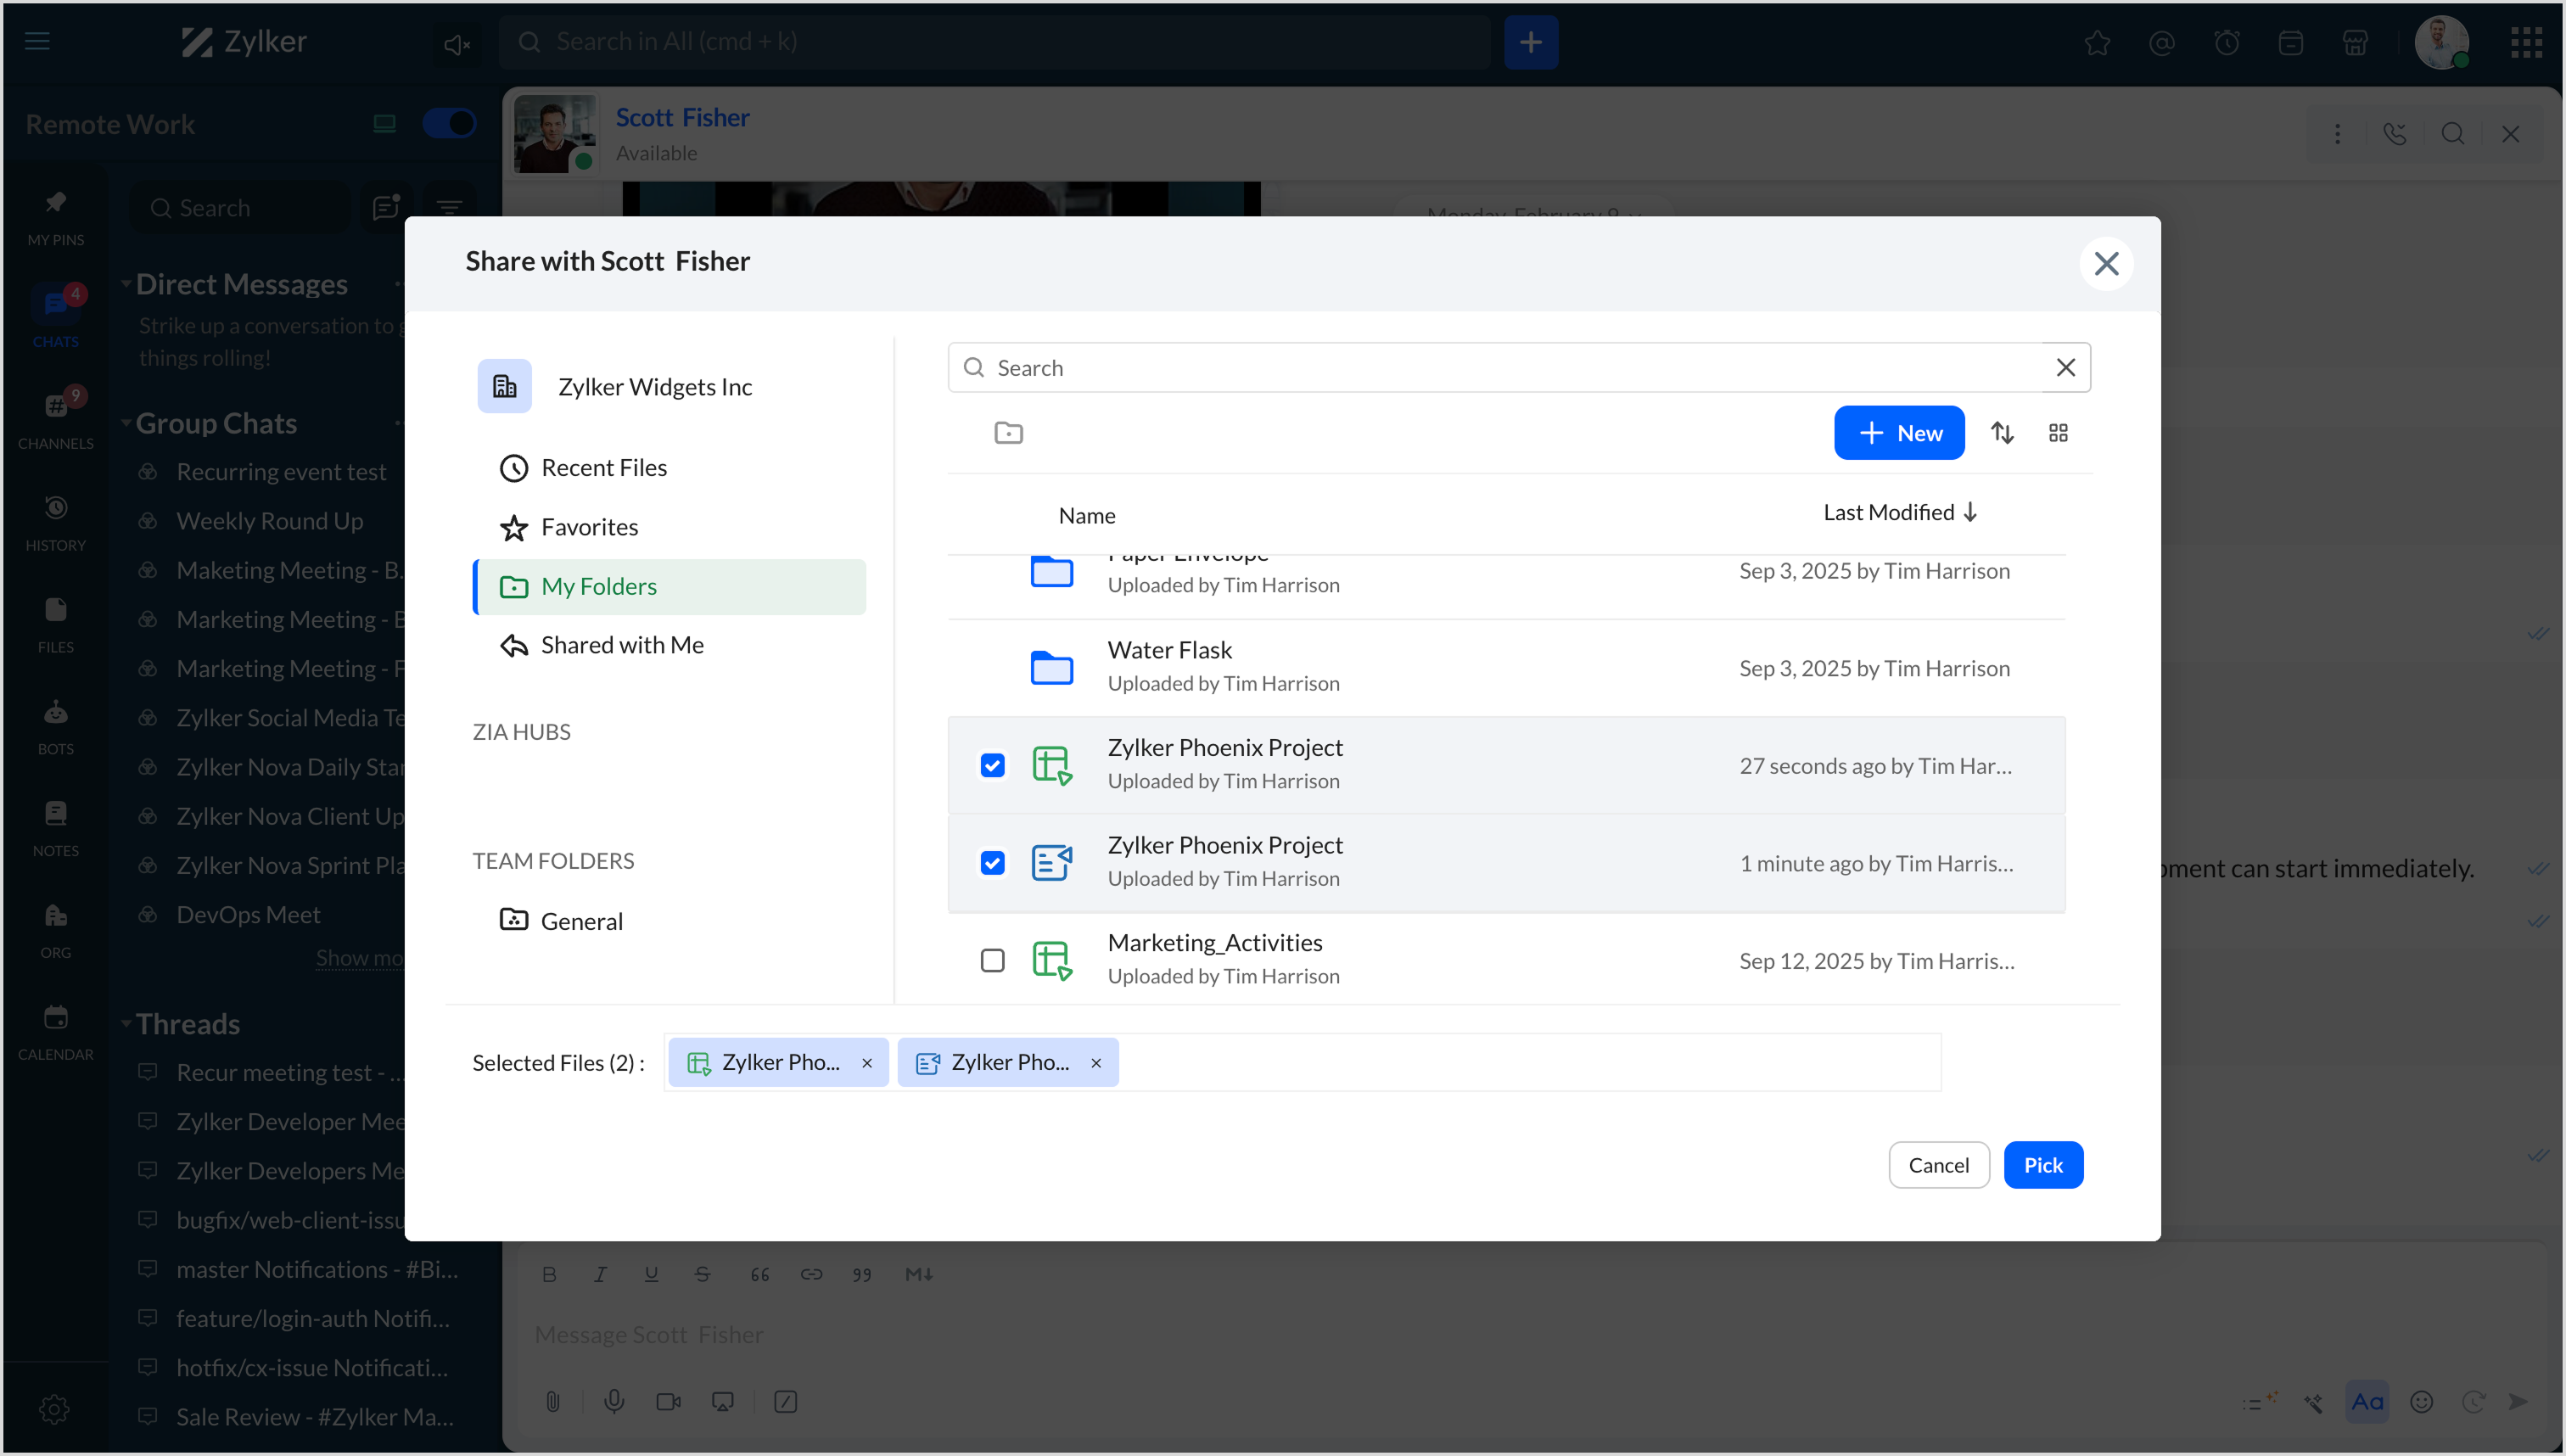2566x1456 pixels.
Task: Click the new folder icon below search
Action: tap(1008, 433)
